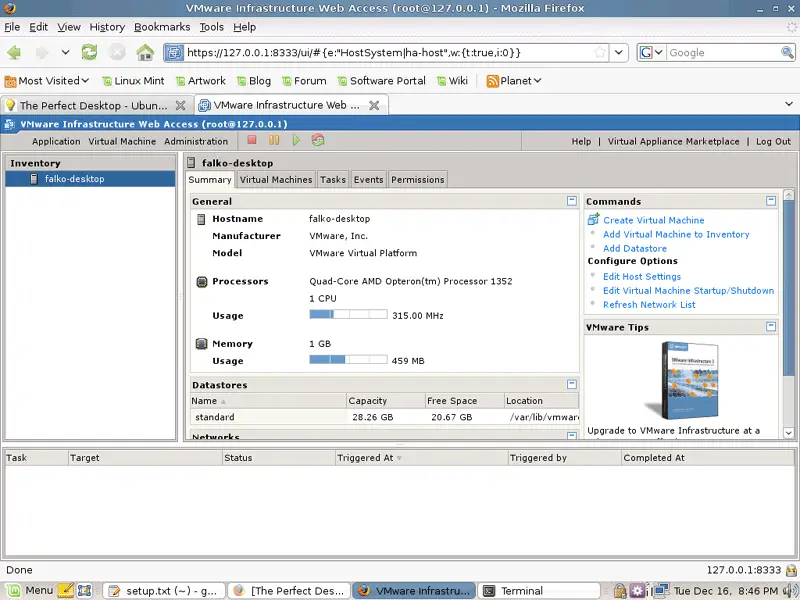
Task: Click the memory usage progress bar
Action: pos(348,359)
